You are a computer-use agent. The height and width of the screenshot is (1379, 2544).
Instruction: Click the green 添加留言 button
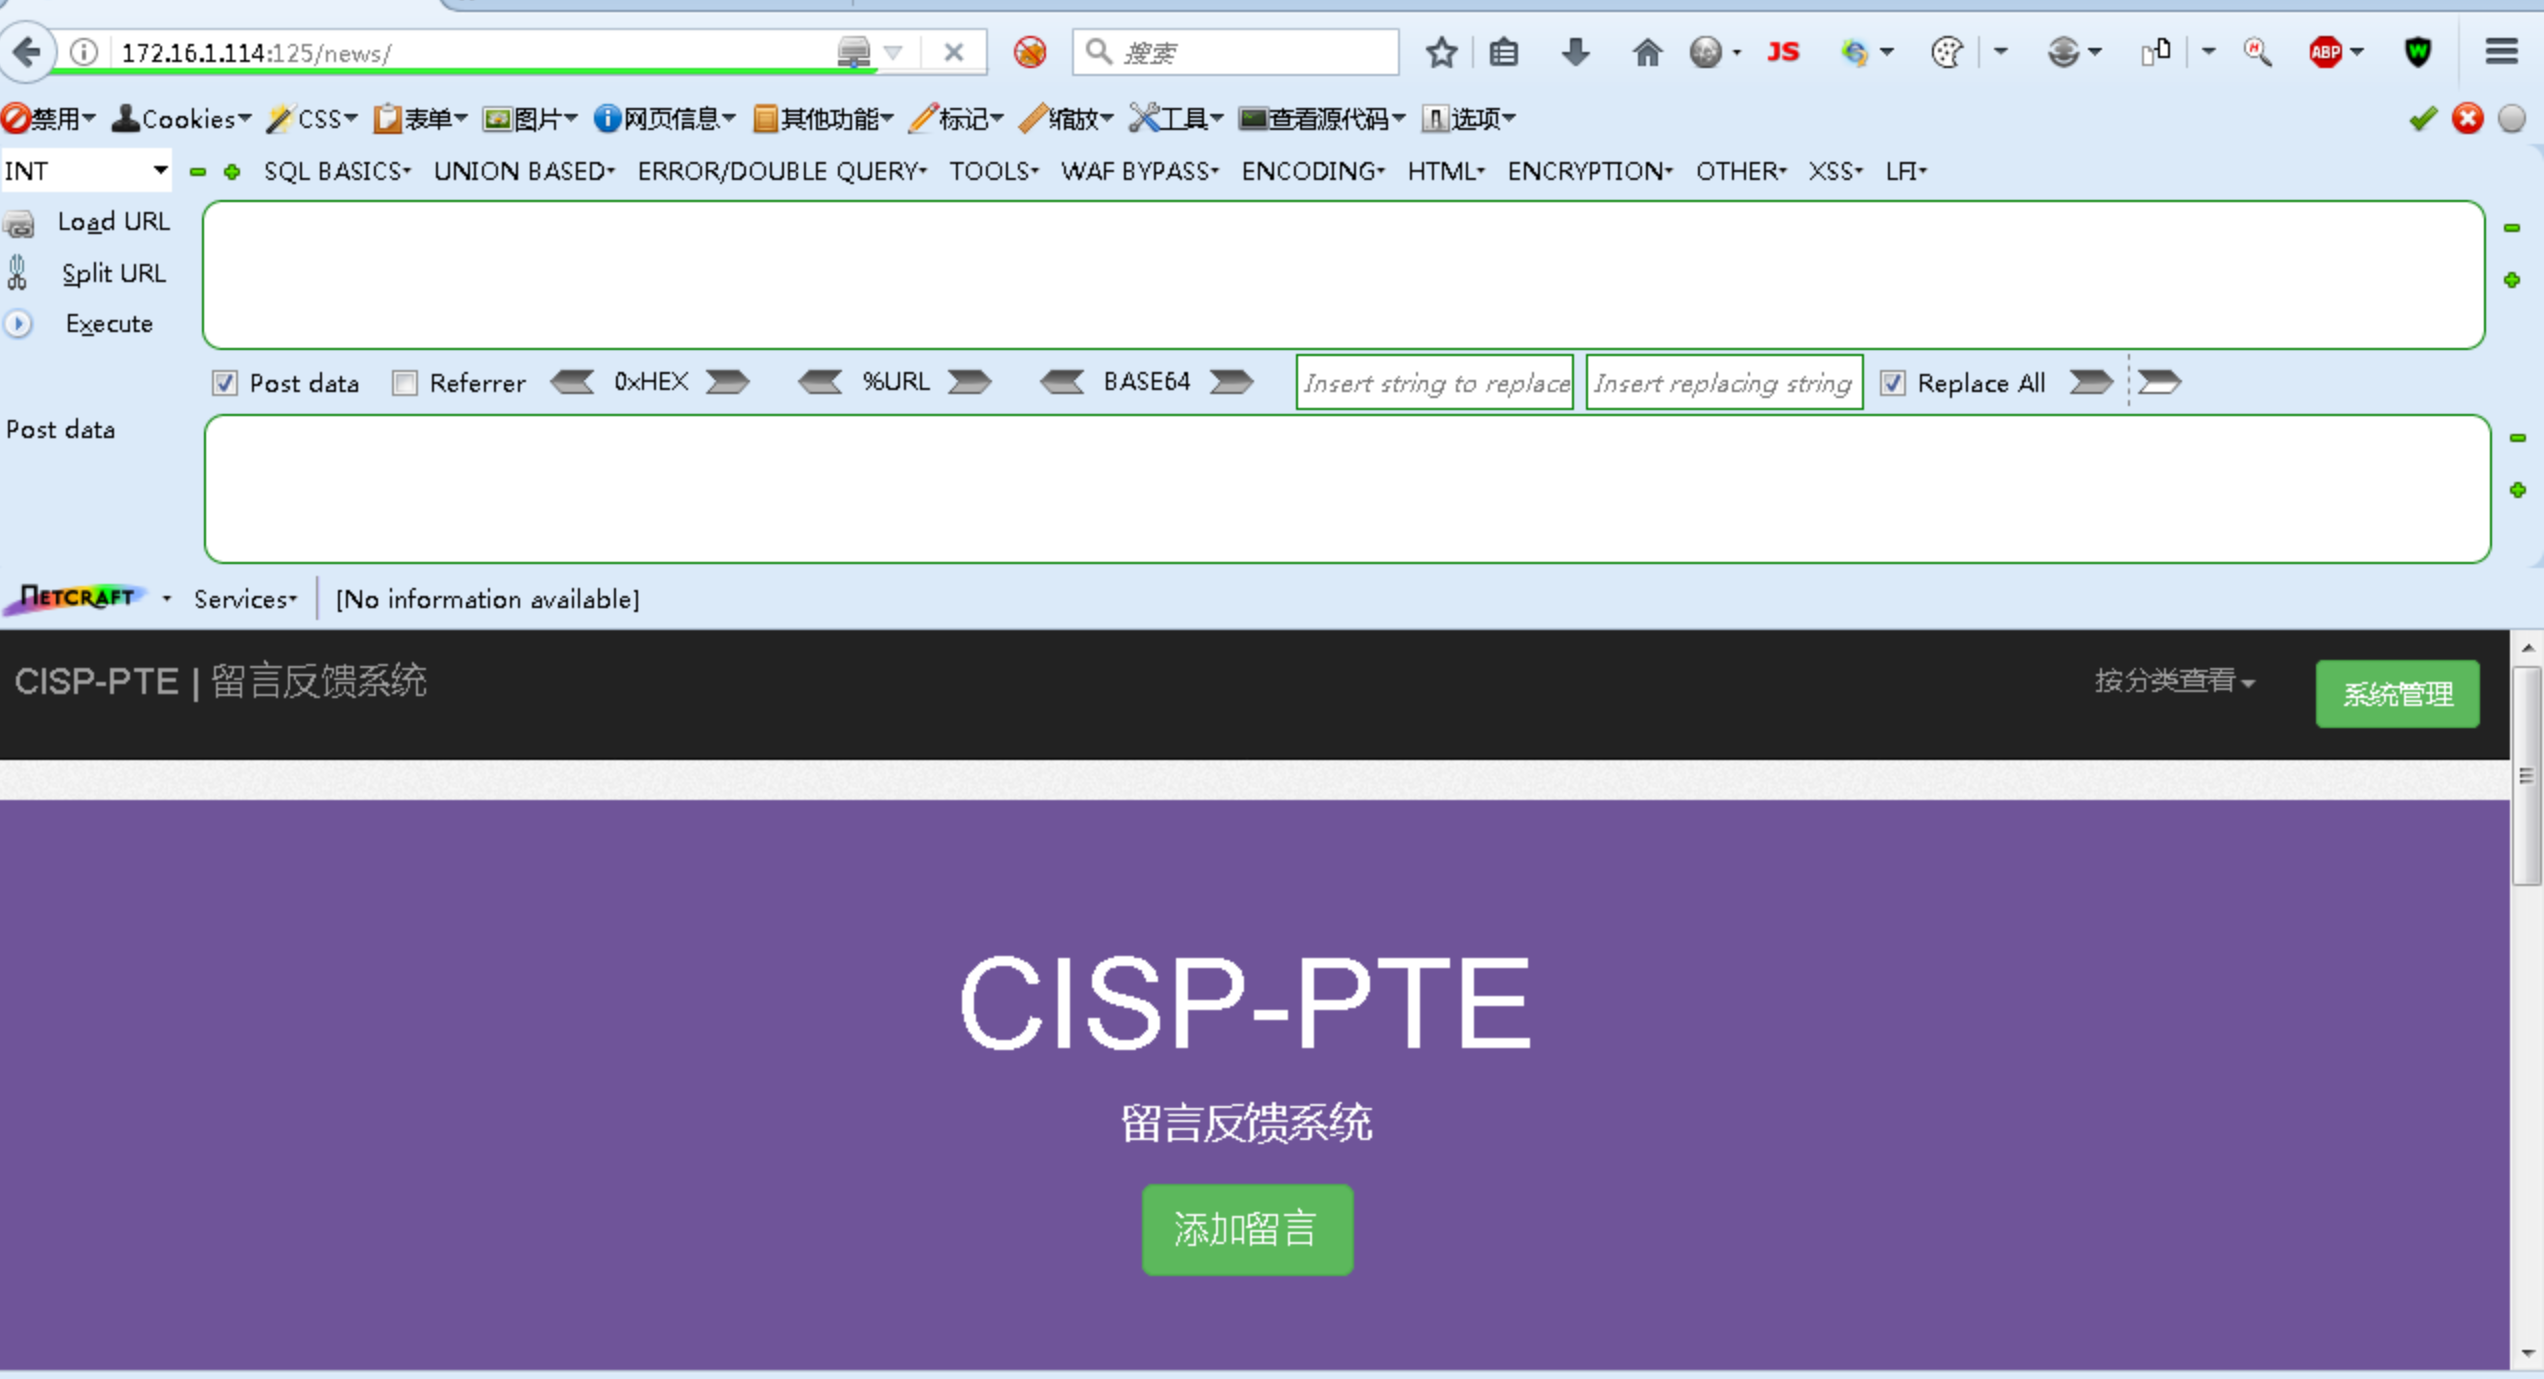tap(1247, 1229)
